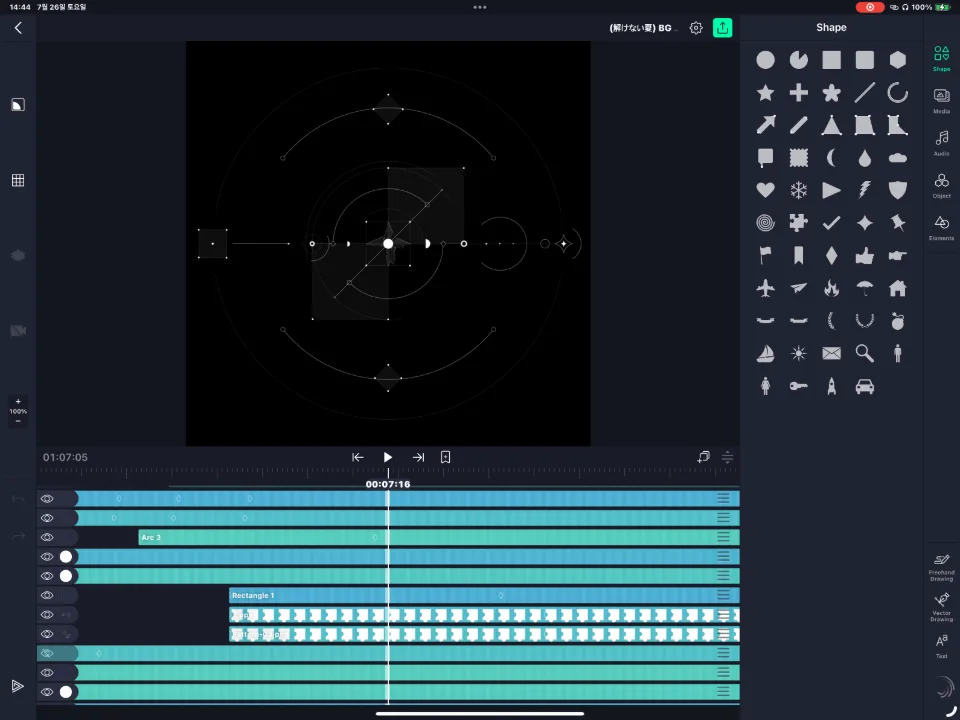Toggle visibility of the Arc 3 layer
This screenshot has height=720, width=960.
point(47,537)
